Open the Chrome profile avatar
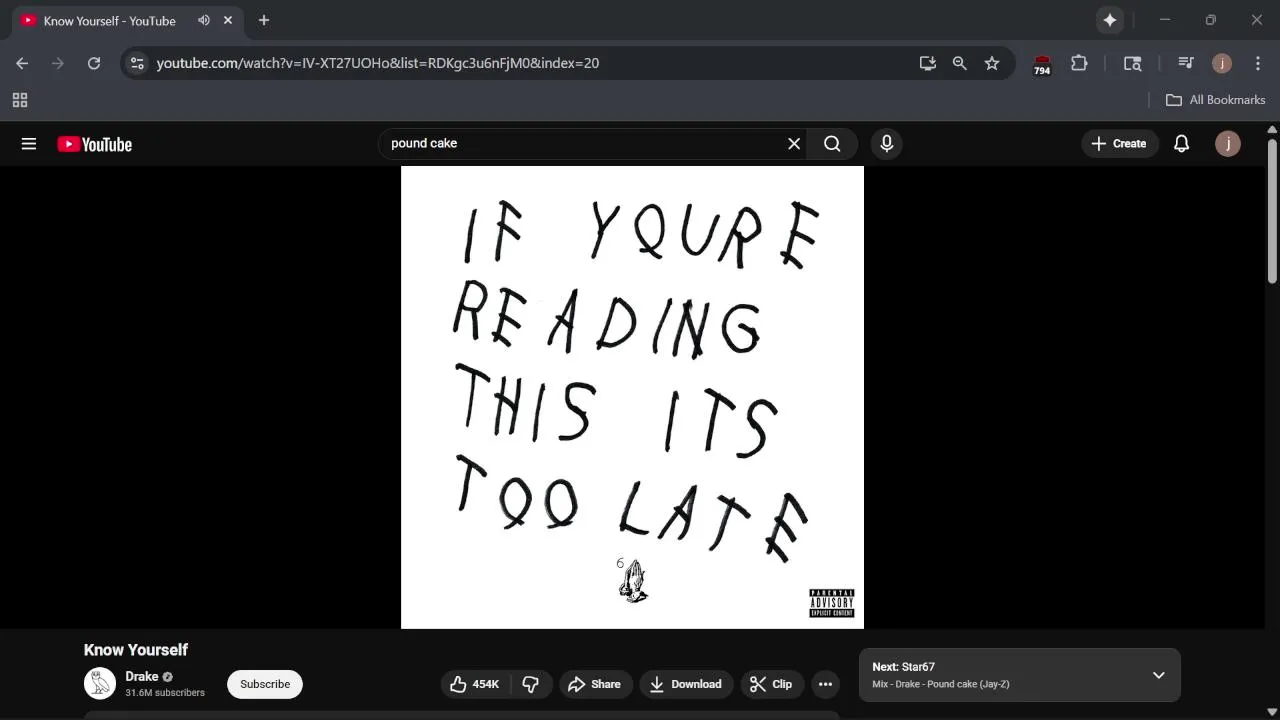Screen dimensions: 1280x720 [1222, 63]
